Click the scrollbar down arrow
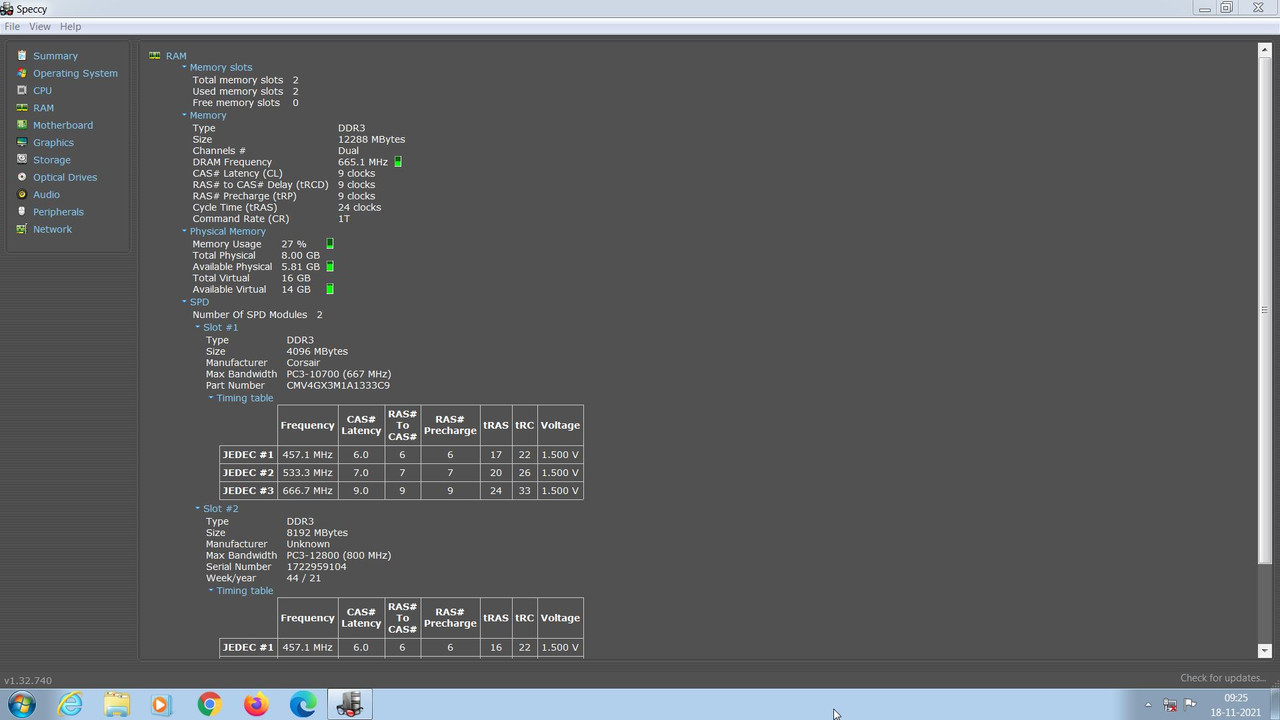Image resolution: width=1280 pixels, height=720 pixels. click(1264, 651)
